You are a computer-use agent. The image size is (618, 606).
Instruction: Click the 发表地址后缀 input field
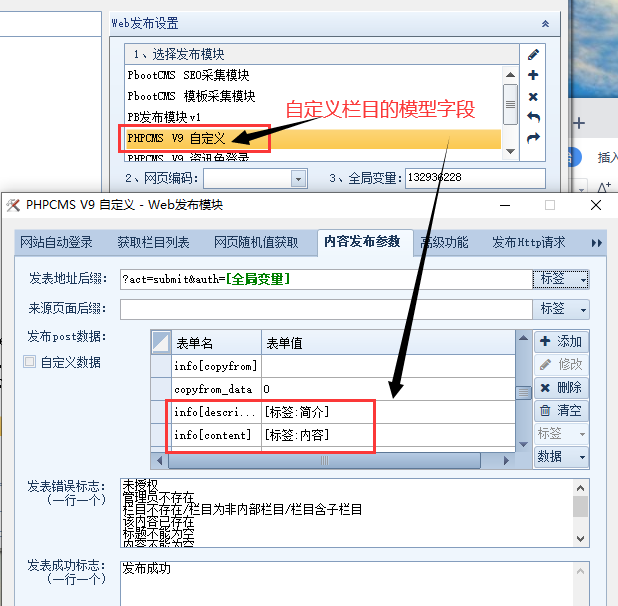click(326, 279)
